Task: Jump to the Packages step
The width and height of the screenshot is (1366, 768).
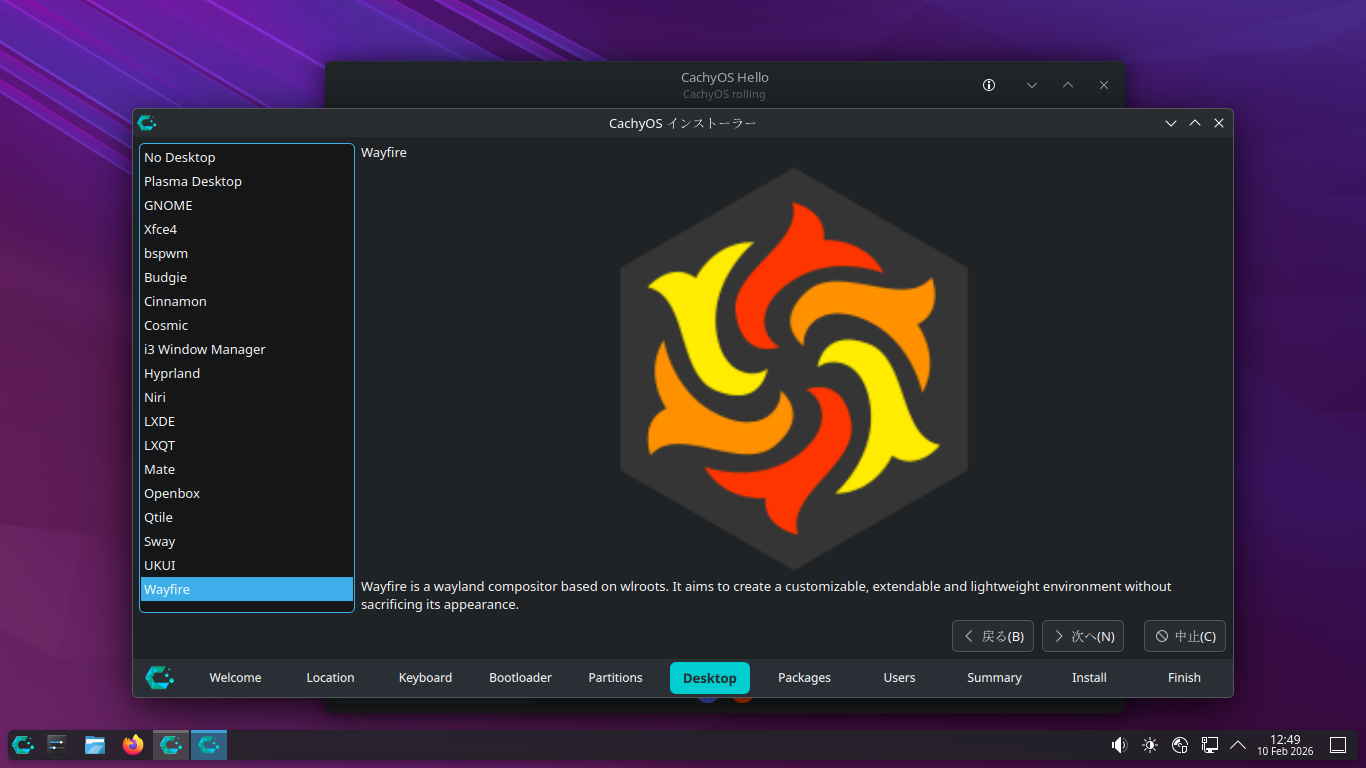Action: pos(804,678)
